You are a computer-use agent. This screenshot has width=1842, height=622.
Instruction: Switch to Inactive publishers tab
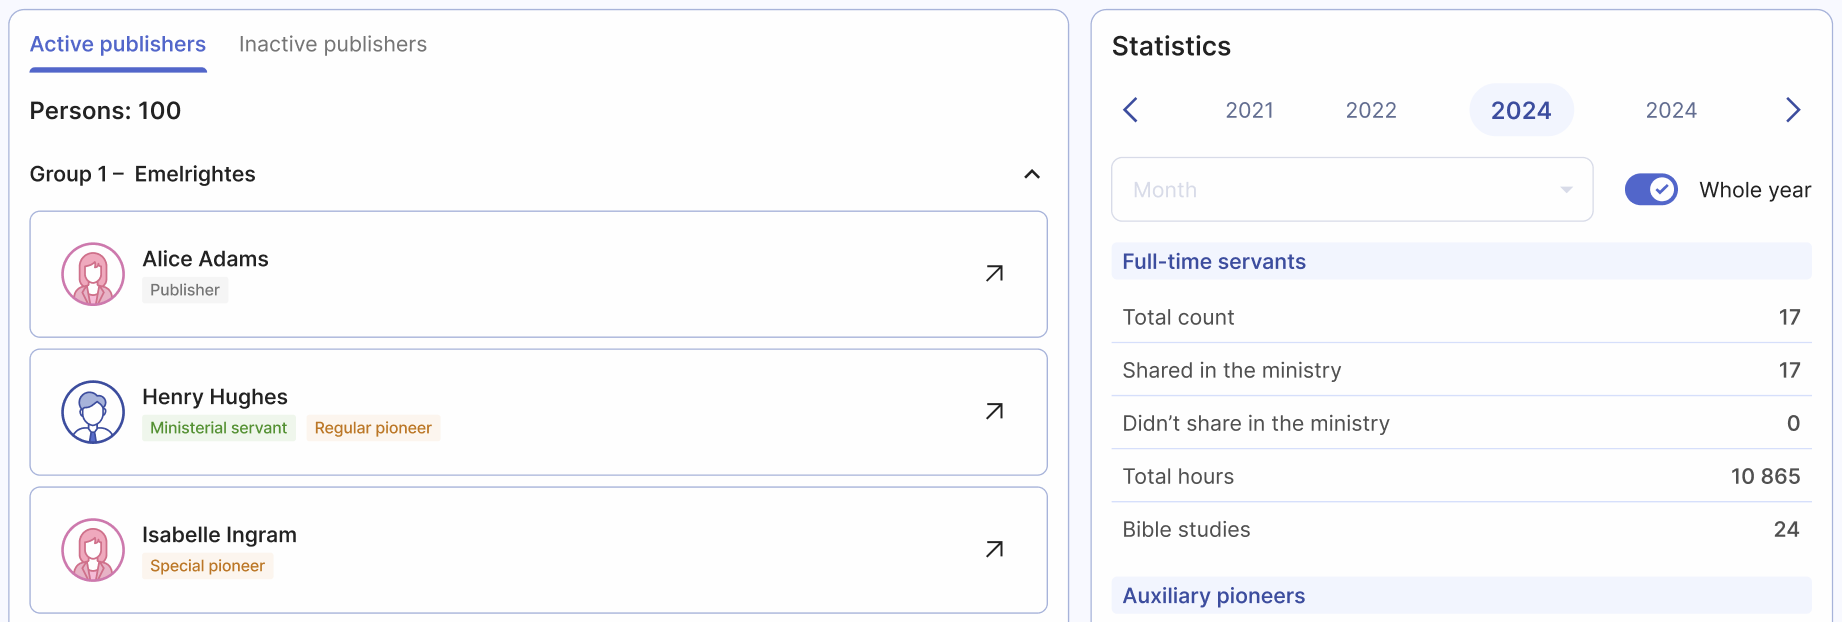point(333,44)
